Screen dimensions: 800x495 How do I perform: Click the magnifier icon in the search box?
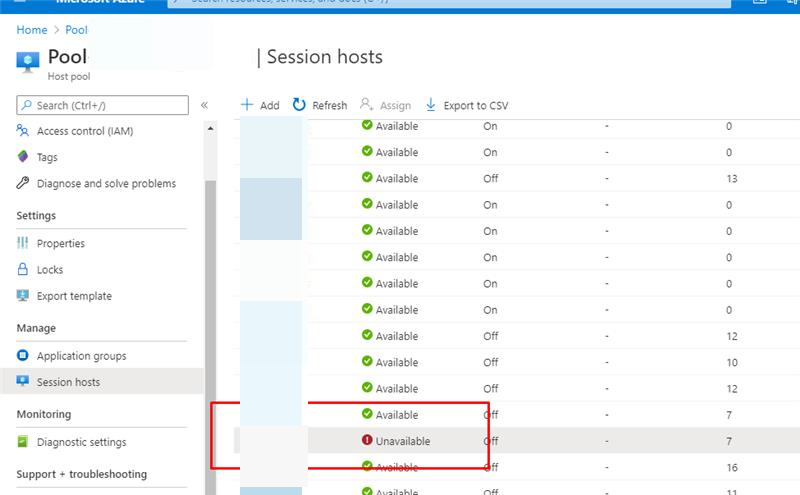tap(27, 105)
